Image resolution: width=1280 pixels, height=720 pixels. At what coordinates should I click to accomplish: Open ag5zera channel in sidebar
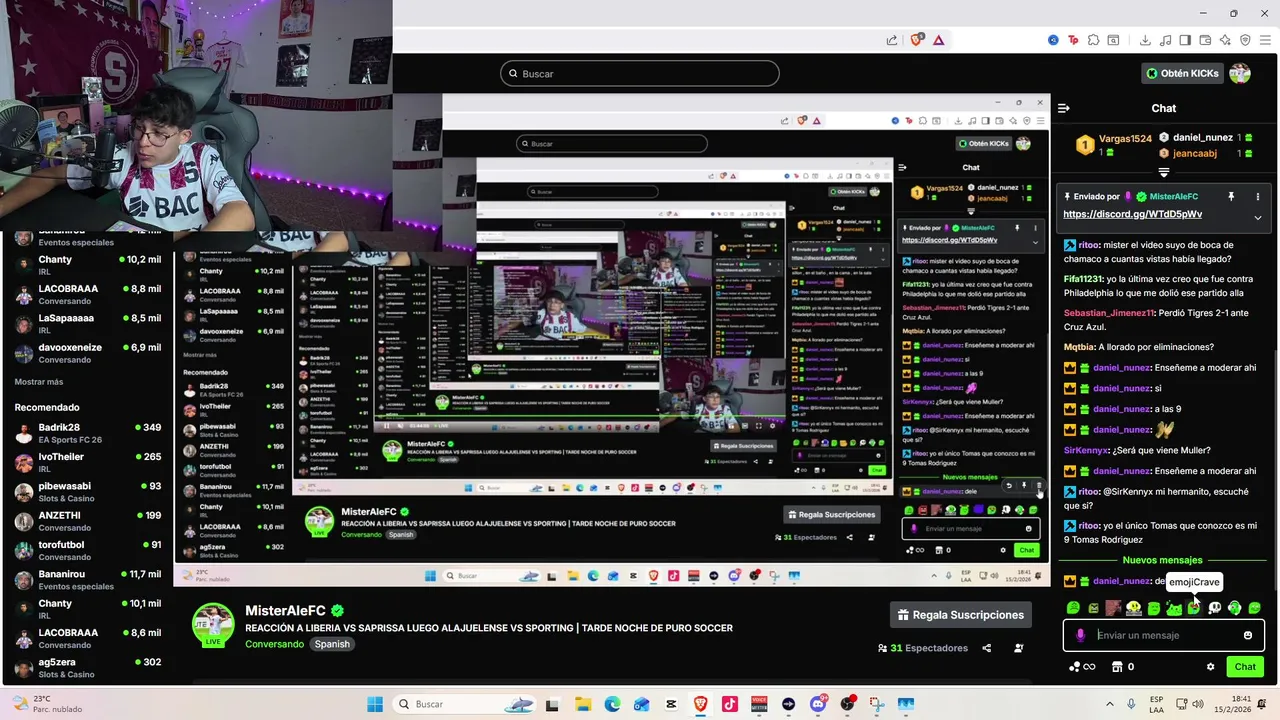tap(87, 667)
